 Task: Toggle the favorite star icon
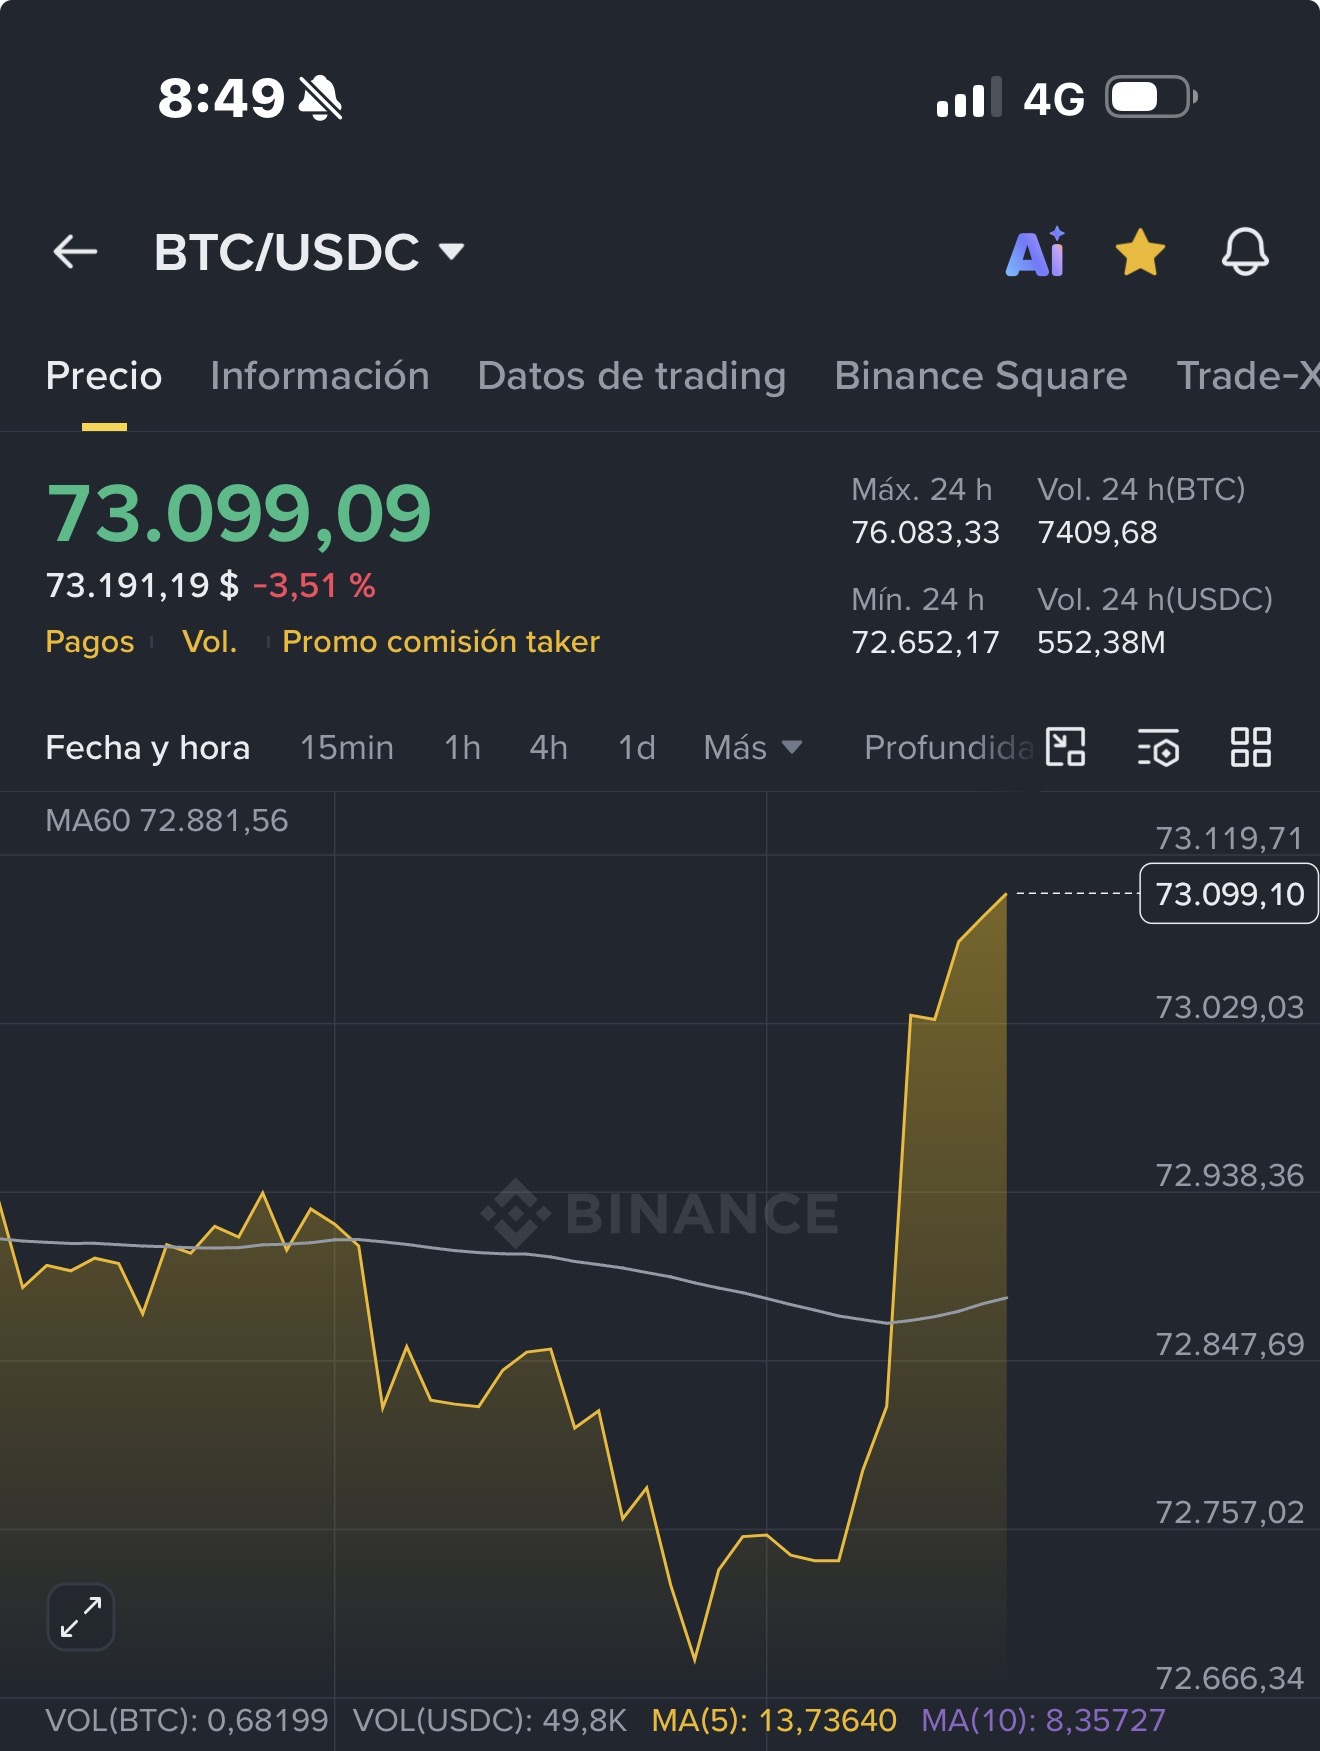click(x=1140, y=252)
